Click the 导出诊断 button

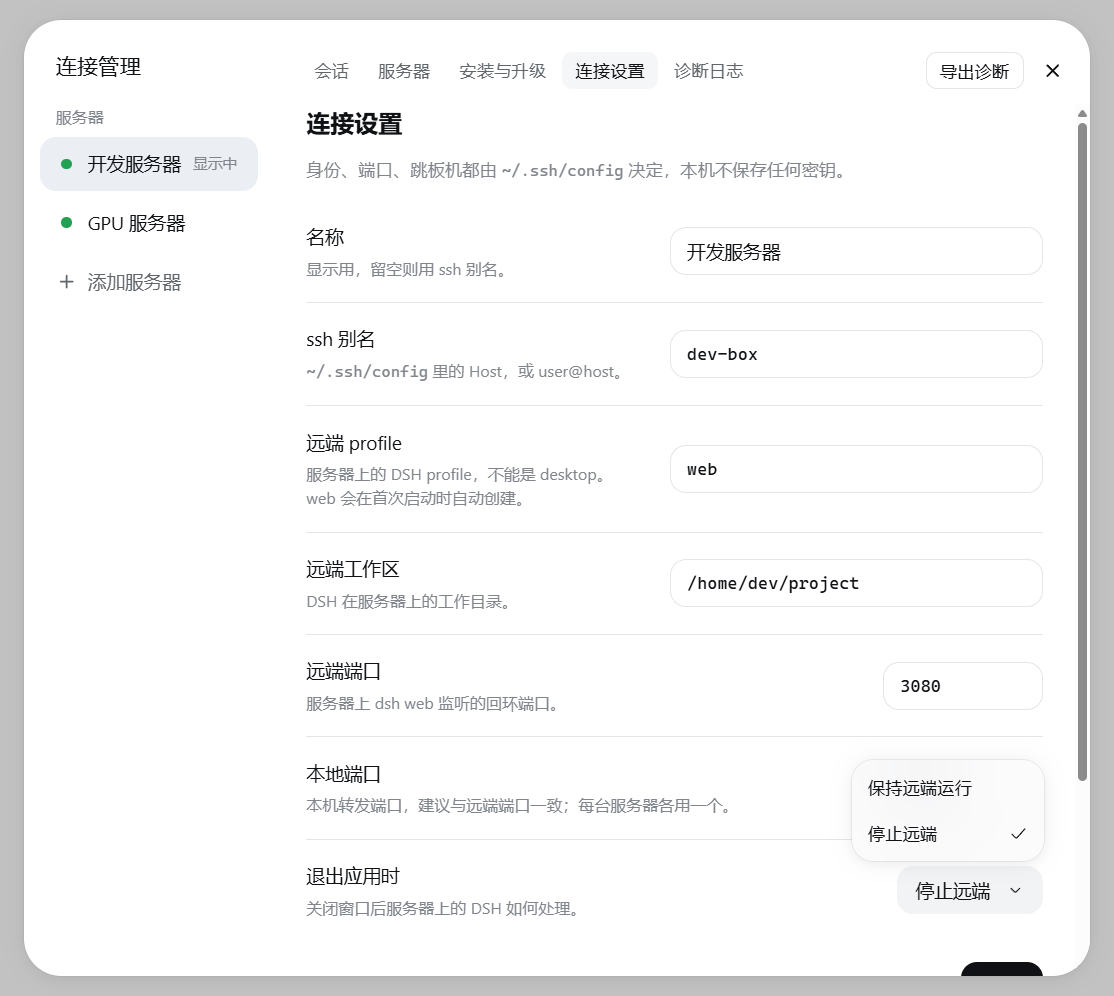click(975, 71)
